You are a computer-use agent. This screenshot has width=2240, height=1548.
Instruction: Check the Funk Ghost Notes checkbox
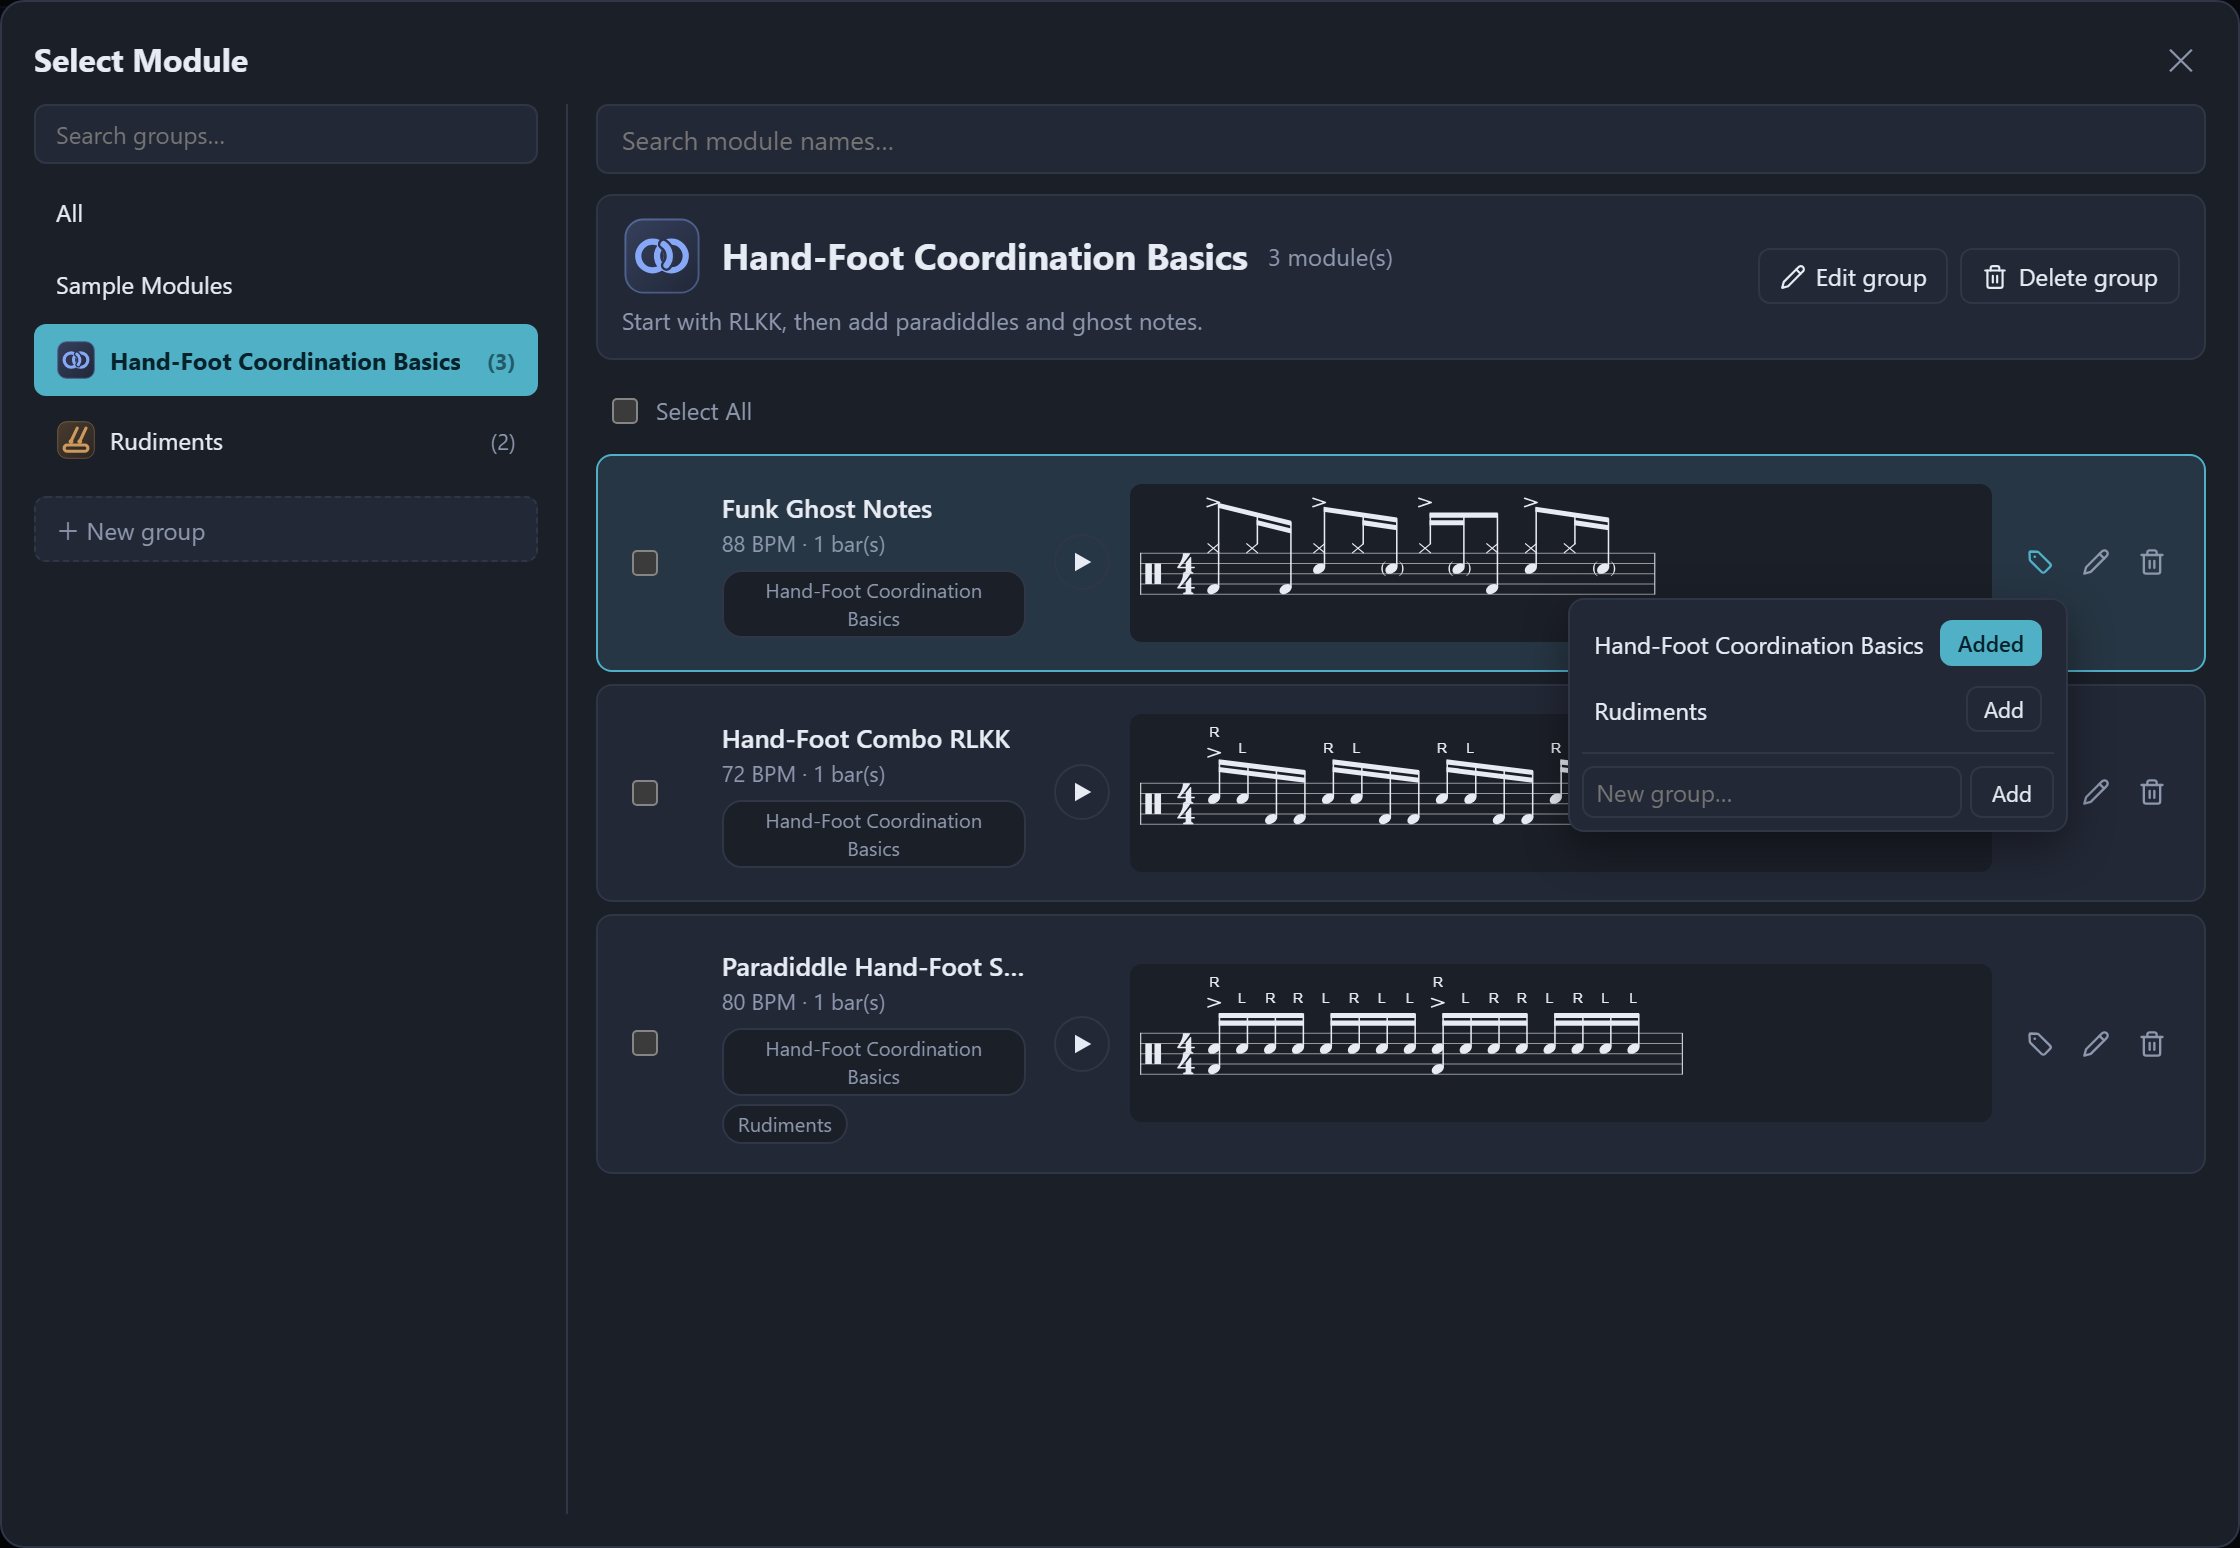[x=645, y=563]
